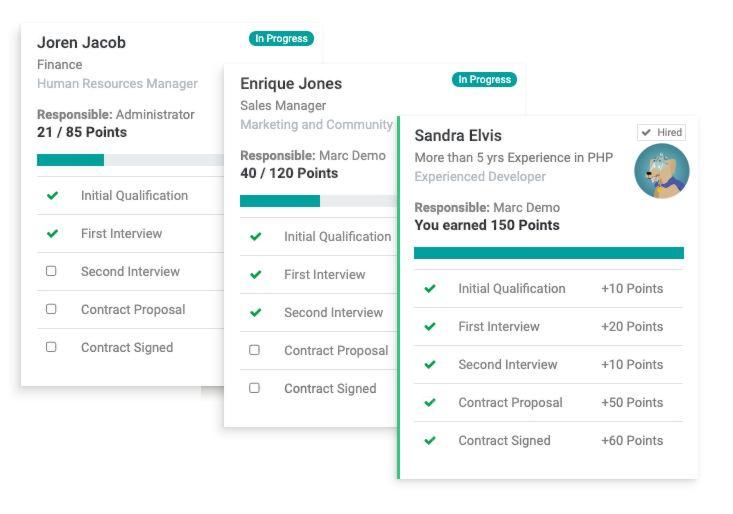Viewport: 733px width, 514px height.
Task: Open the Enrique Jones card title
Action: (x=291, y=84)
